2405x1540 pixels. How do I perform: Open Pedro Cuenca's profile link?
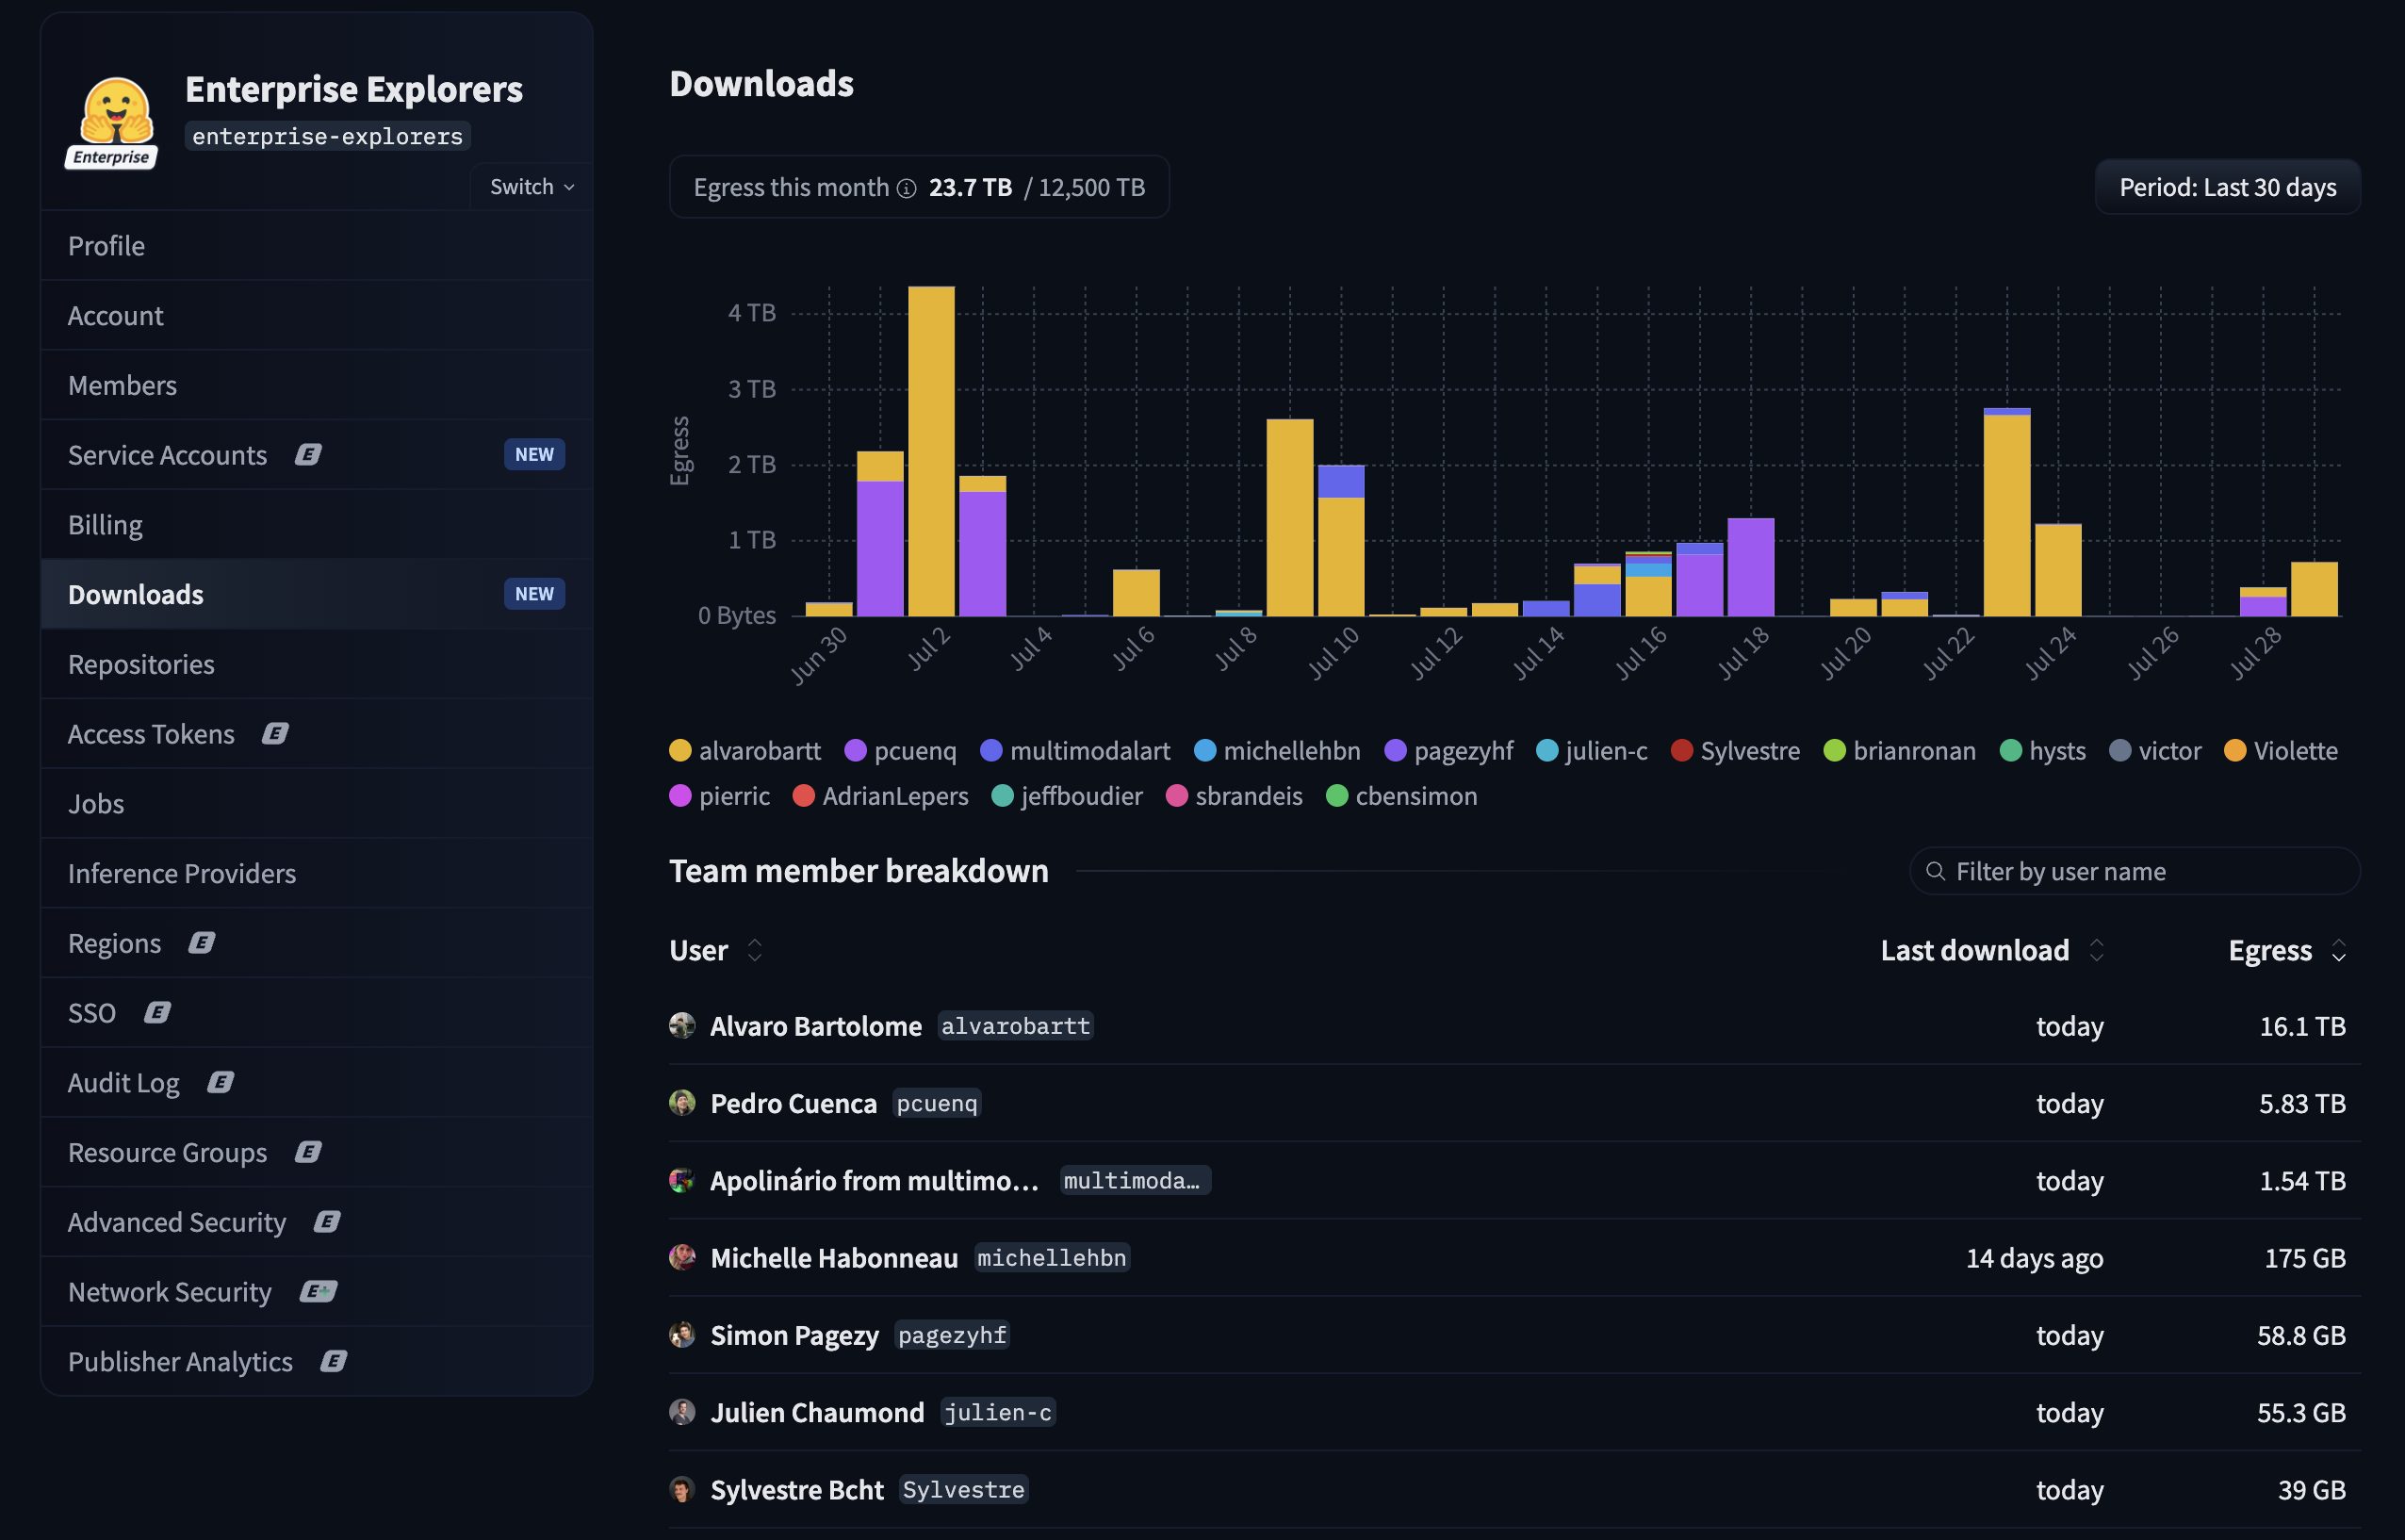pyautogui.click(x=793, y=1103)
